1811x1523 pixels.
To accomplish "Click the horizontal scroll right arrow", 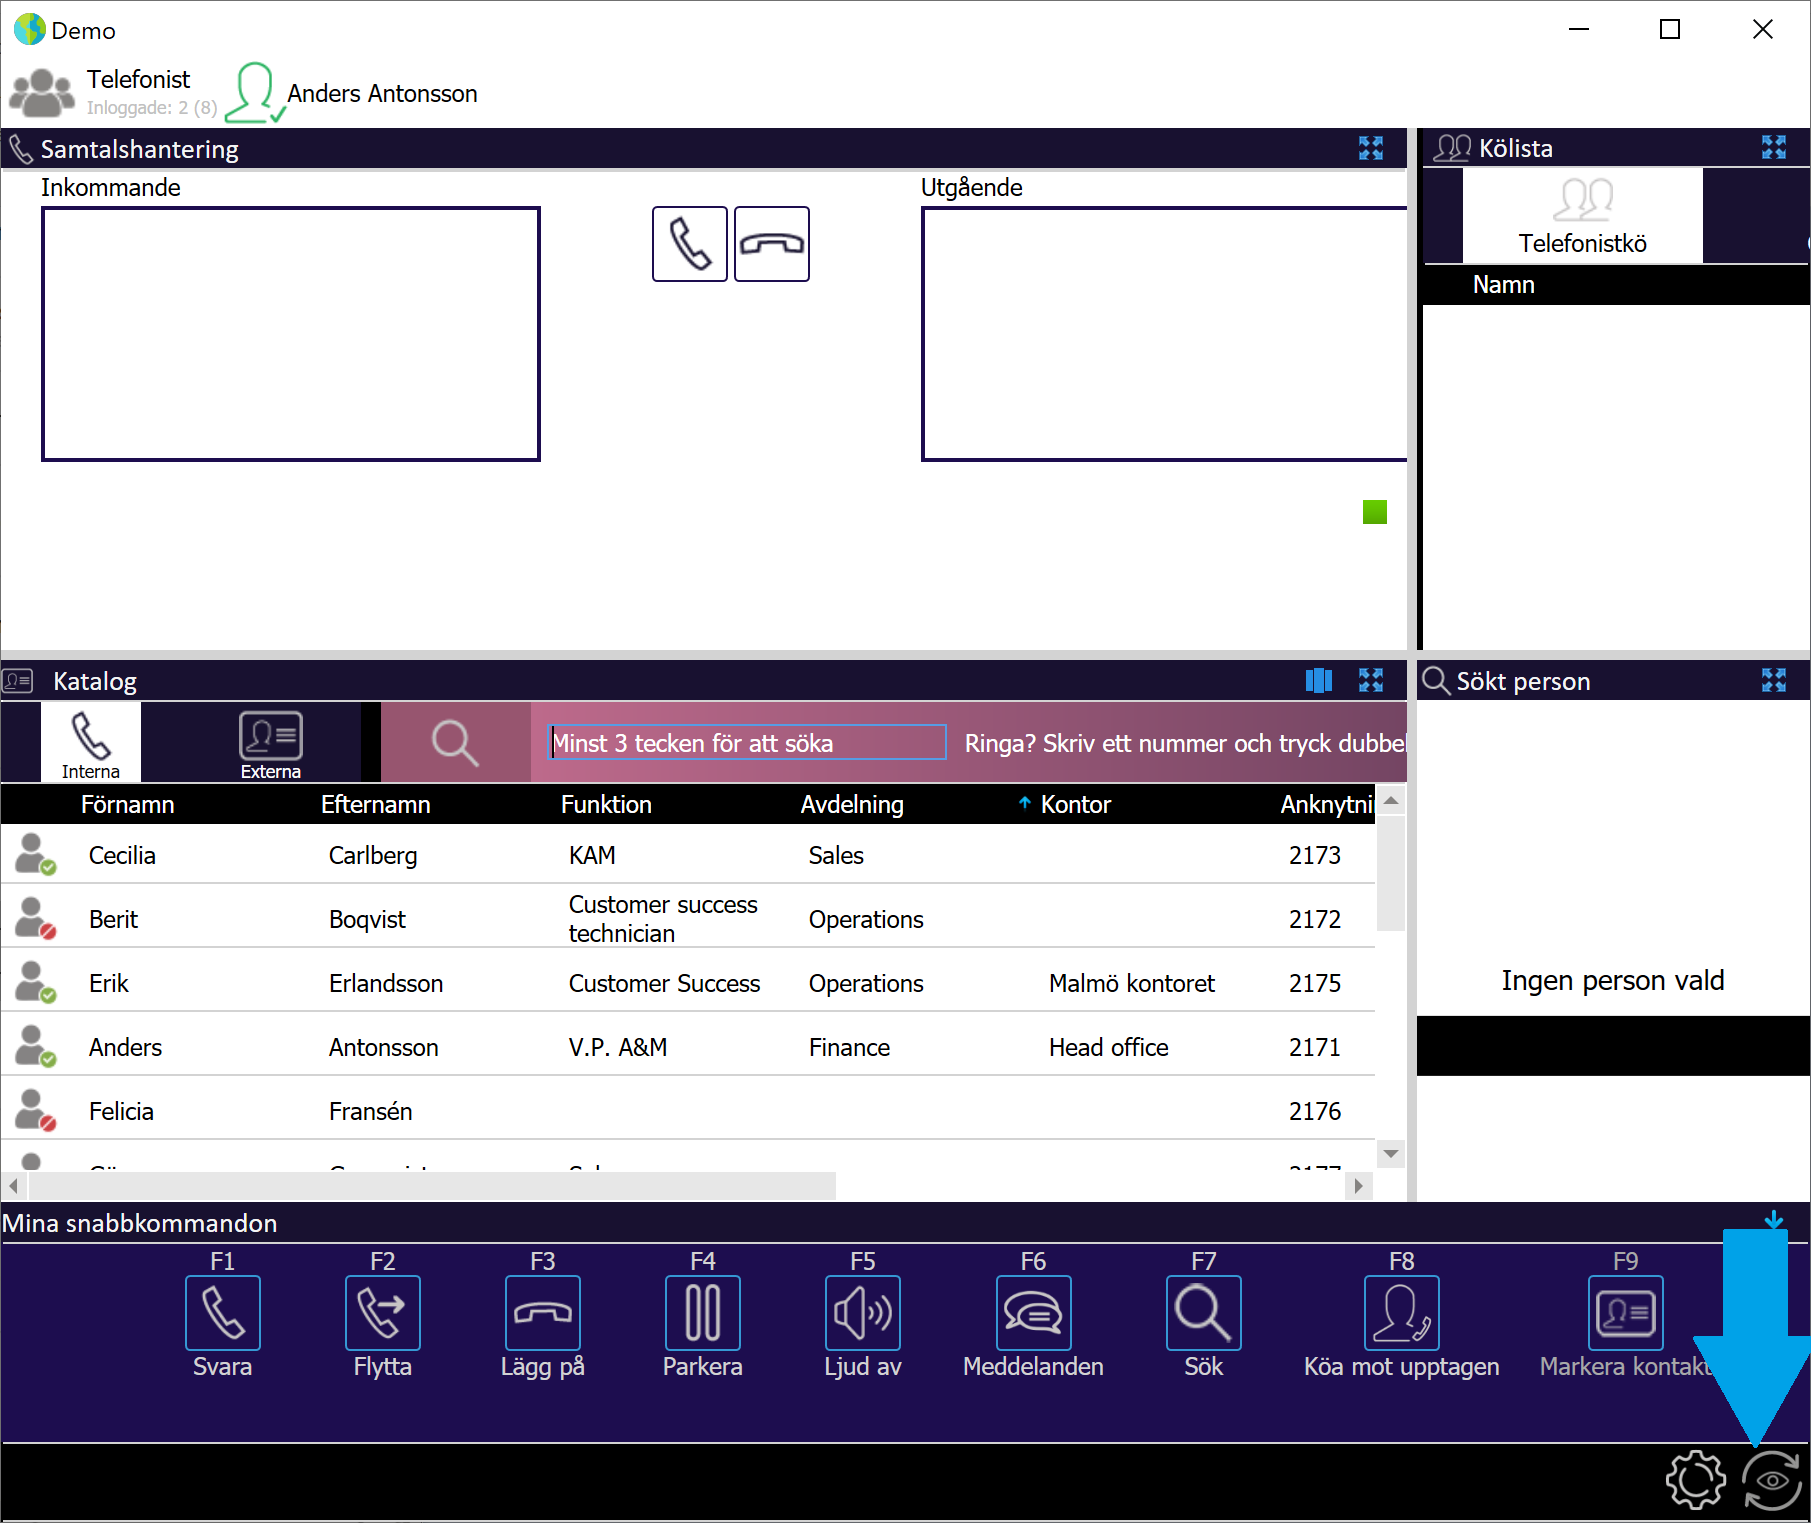I will click(1357, 1186).
